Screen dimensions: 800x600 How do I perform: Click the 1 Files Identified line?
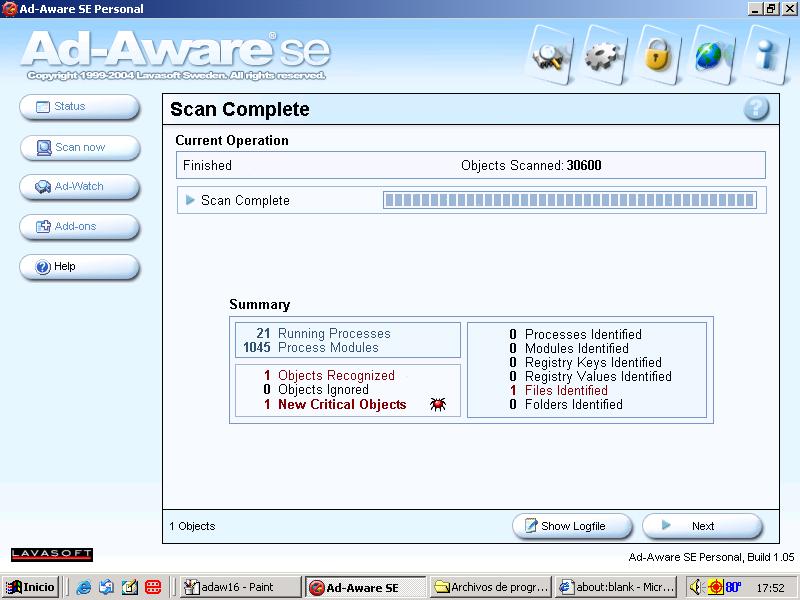tap(559, 390)
